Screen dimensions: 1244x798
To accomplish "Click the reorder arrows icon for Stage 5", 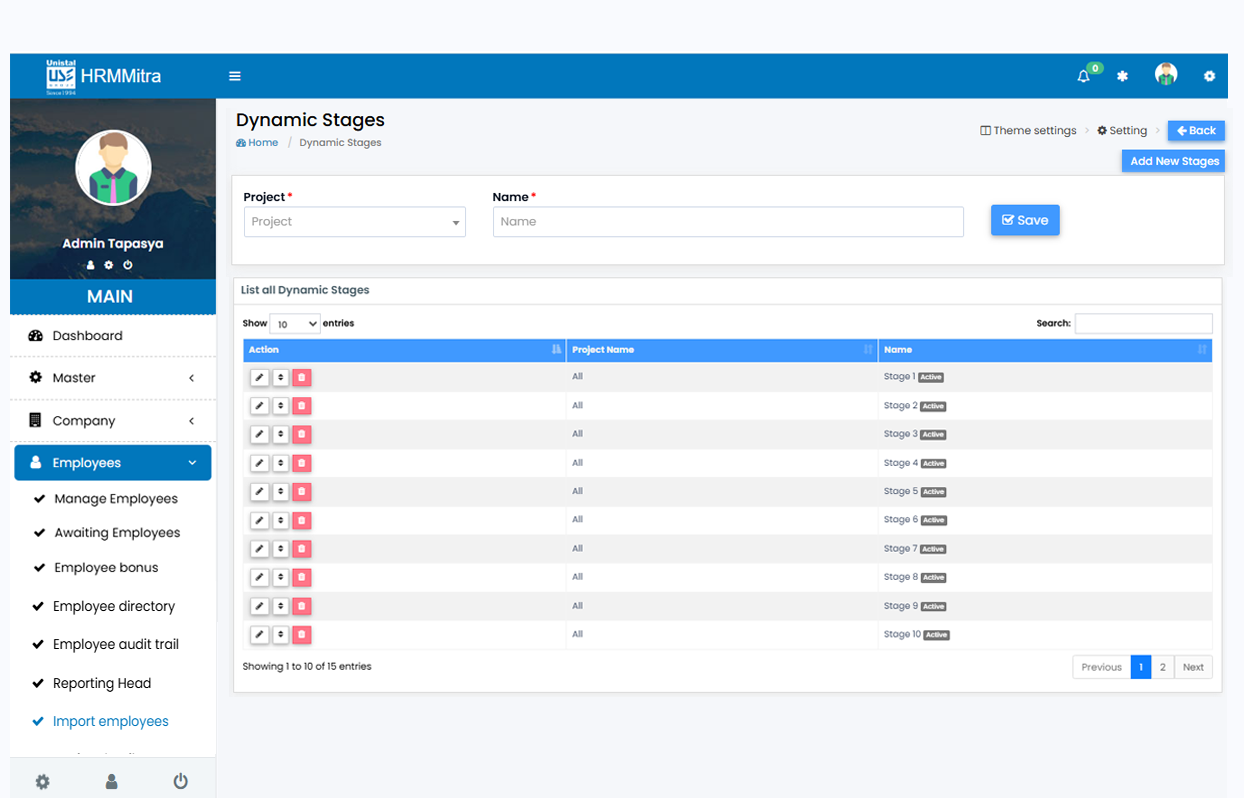I will click(281, 491).
